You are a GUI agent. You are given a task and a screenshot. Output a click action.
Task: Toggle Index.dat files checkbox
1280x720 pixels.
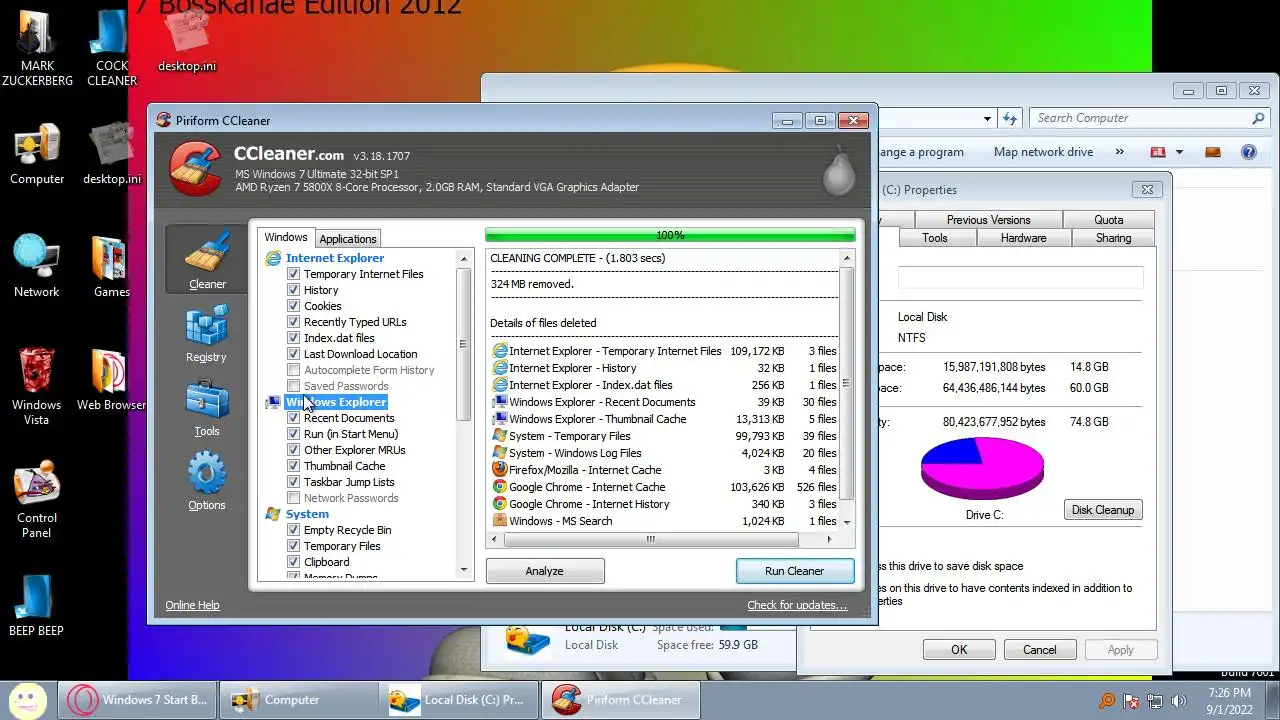click(293, 338)
